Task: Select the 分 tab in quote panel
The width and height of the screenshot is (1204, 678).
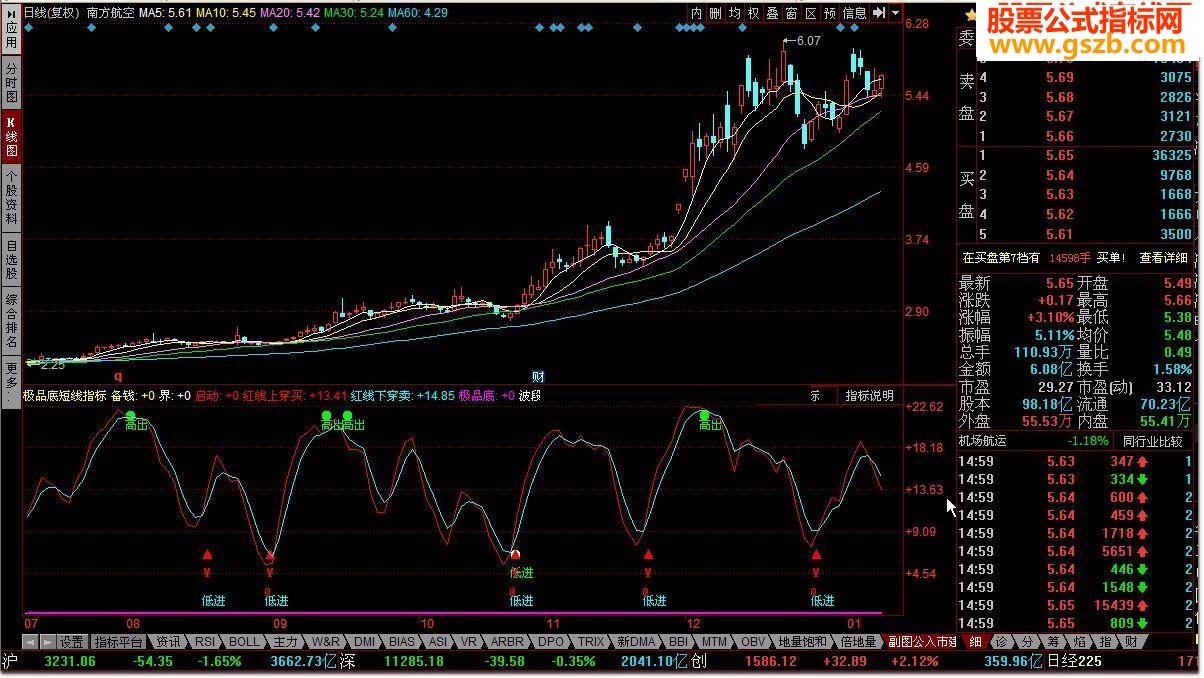Action: tap(1028, 642)
